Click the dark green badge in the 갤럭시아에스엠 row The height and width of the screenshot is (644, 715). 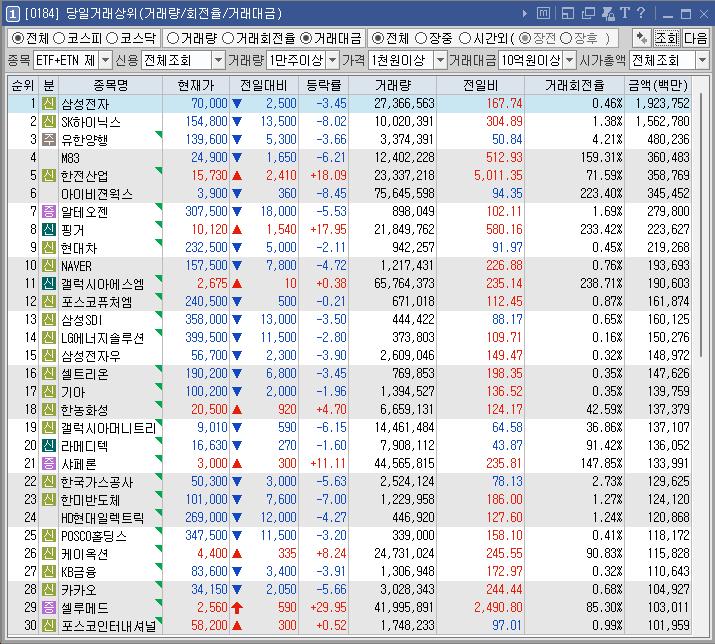(x=48, y=283)
